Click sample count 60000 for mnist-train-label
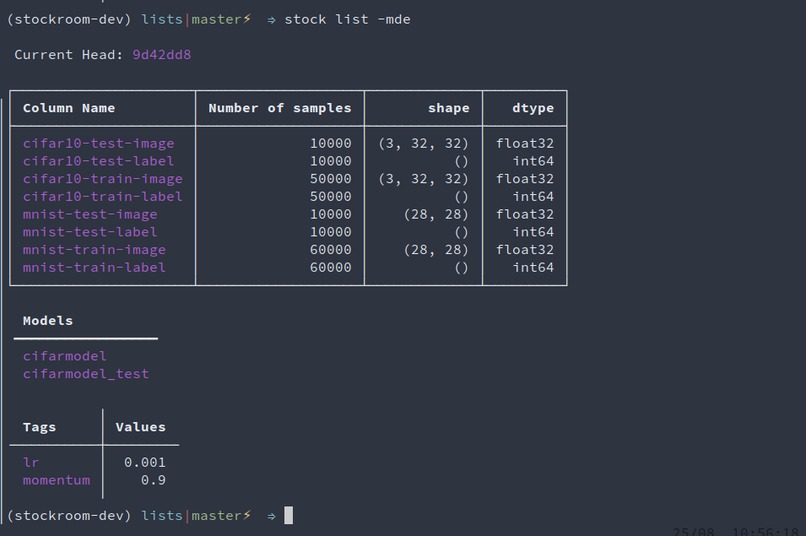806x536 pixels. click(x=331, y=267)
